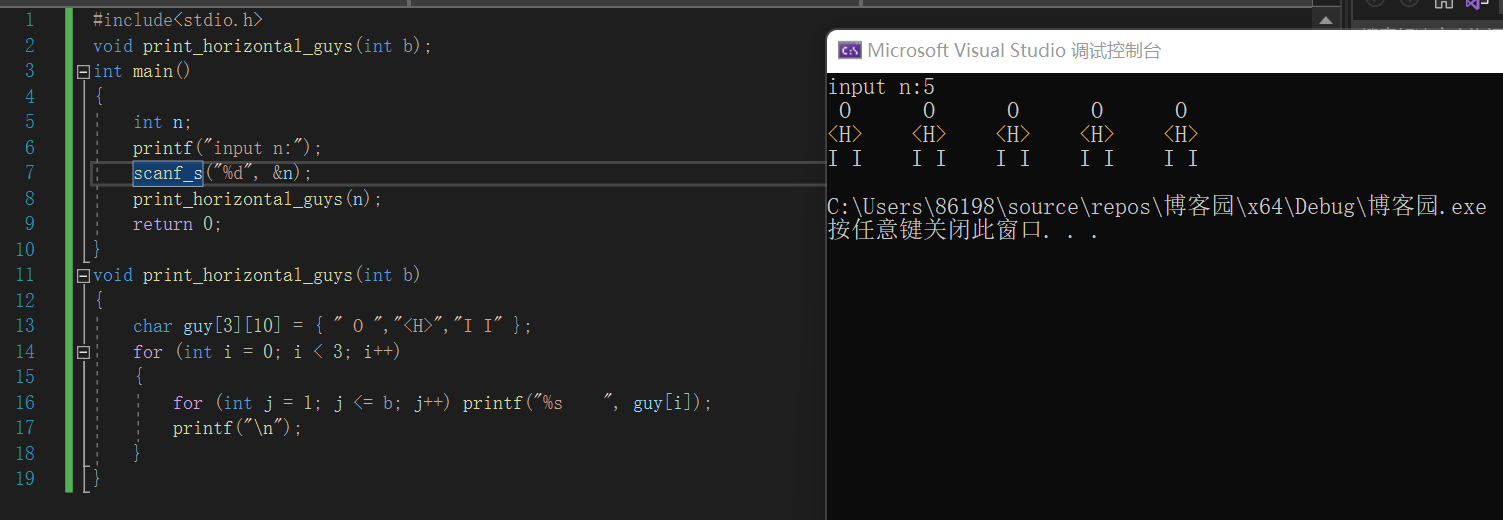The height and width of the screenshot is (520, 1503).
Task: Click the debug console window icon
Action: (x=849, y=51)
